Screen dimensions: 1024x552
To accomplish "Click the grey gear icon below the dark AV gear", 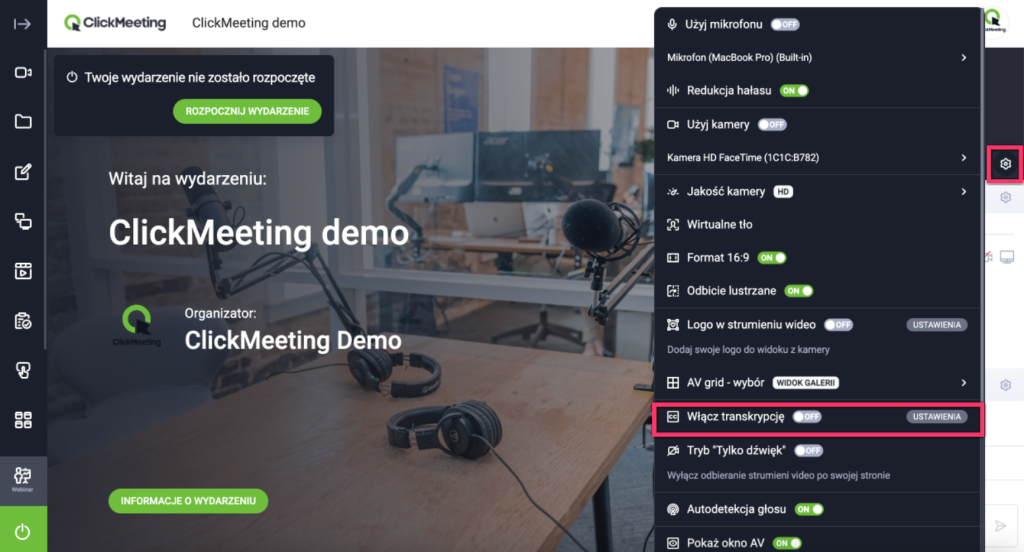I will click(1006, 197).
